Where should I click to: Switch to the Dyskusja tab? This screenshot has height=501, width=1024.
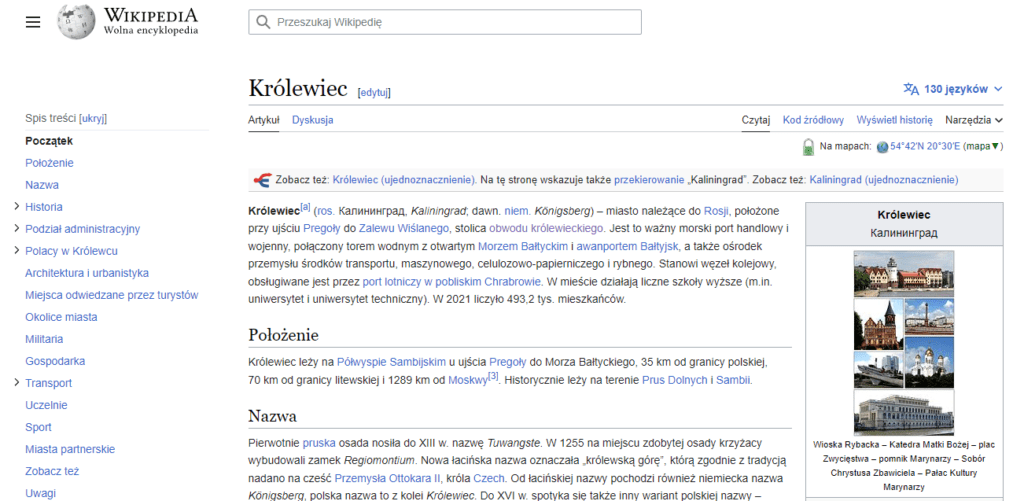312,120
